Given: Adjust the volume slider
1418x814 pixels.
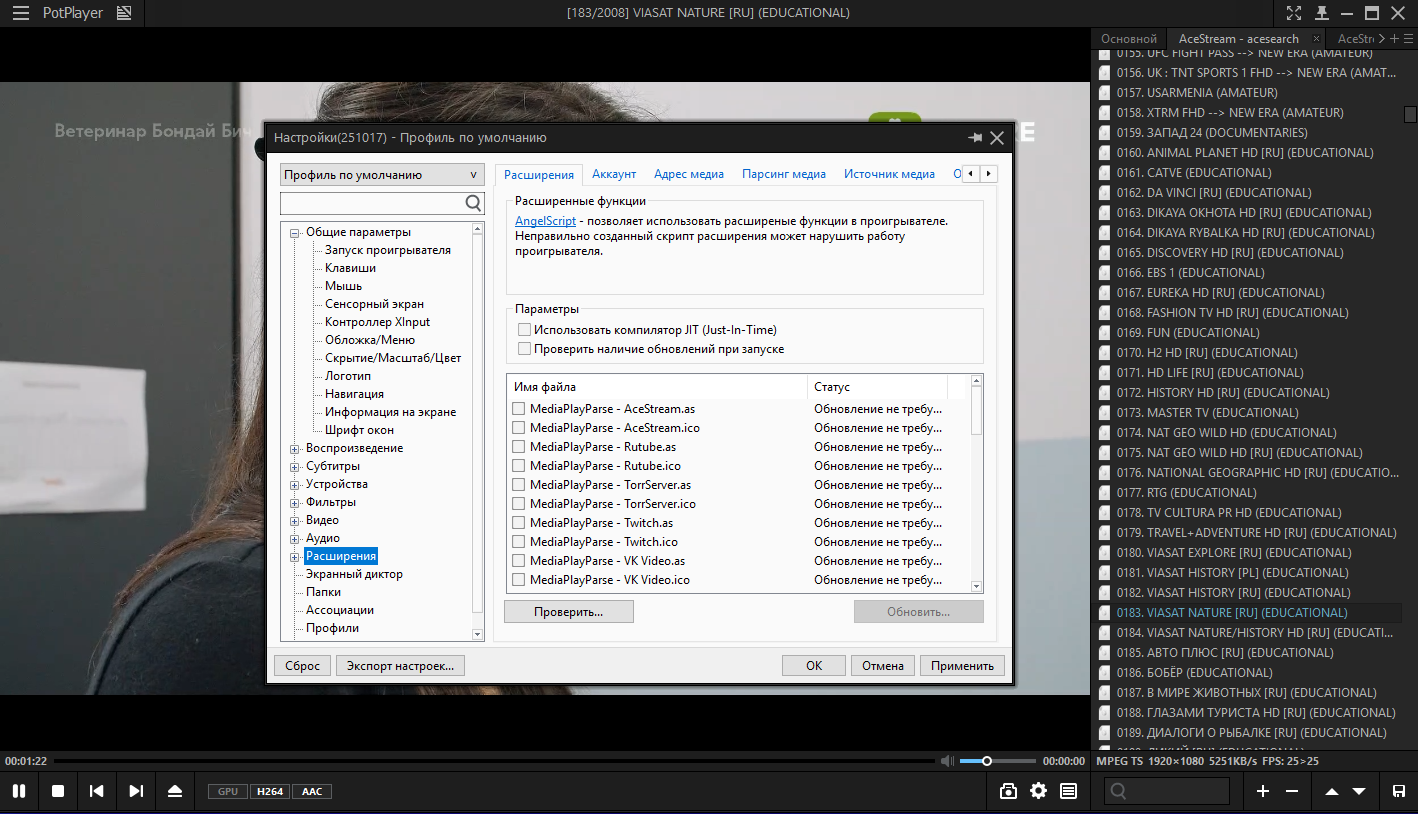Looking at the screenshot, I should click(986, 761).
